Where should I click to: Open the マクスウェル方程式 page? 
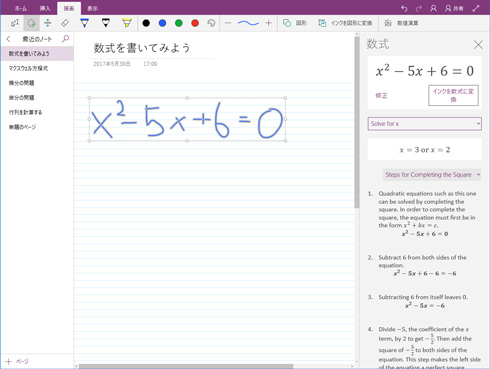(37, 68)
